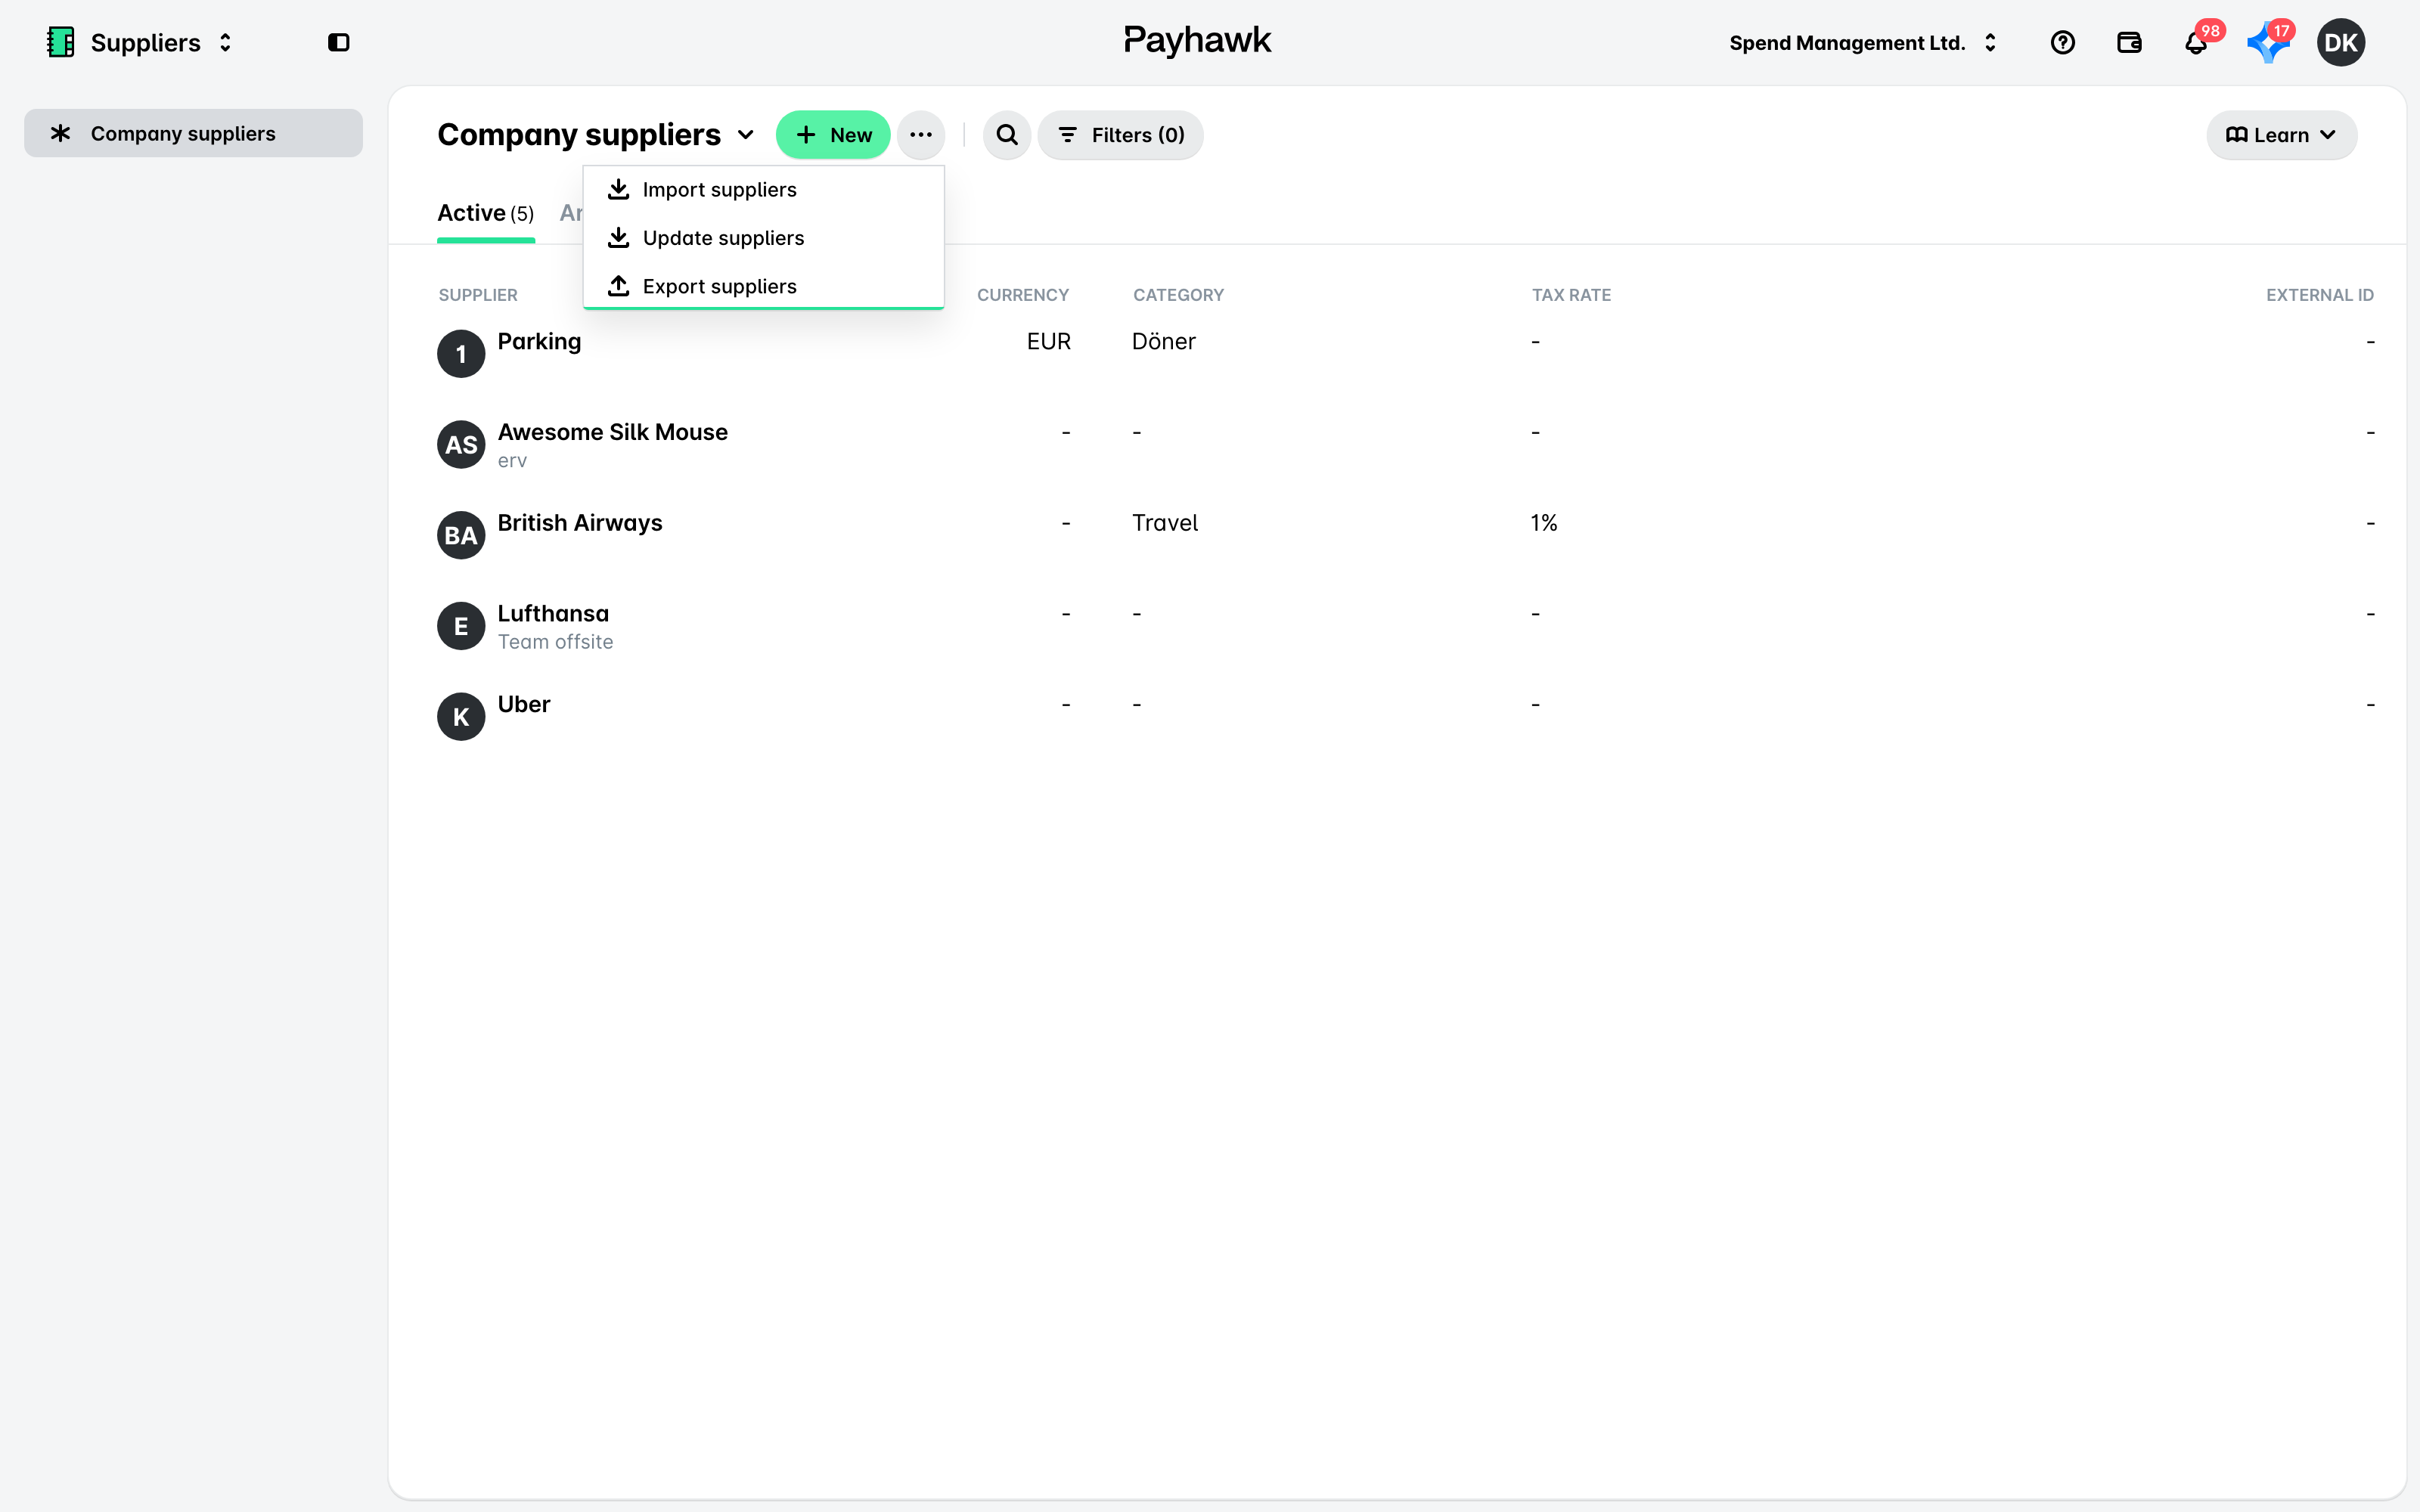Image resolution: width=2420 pixels, height=1512 pixels.
Task: Open the supplier search magnifier
Action: point(1007,135)
